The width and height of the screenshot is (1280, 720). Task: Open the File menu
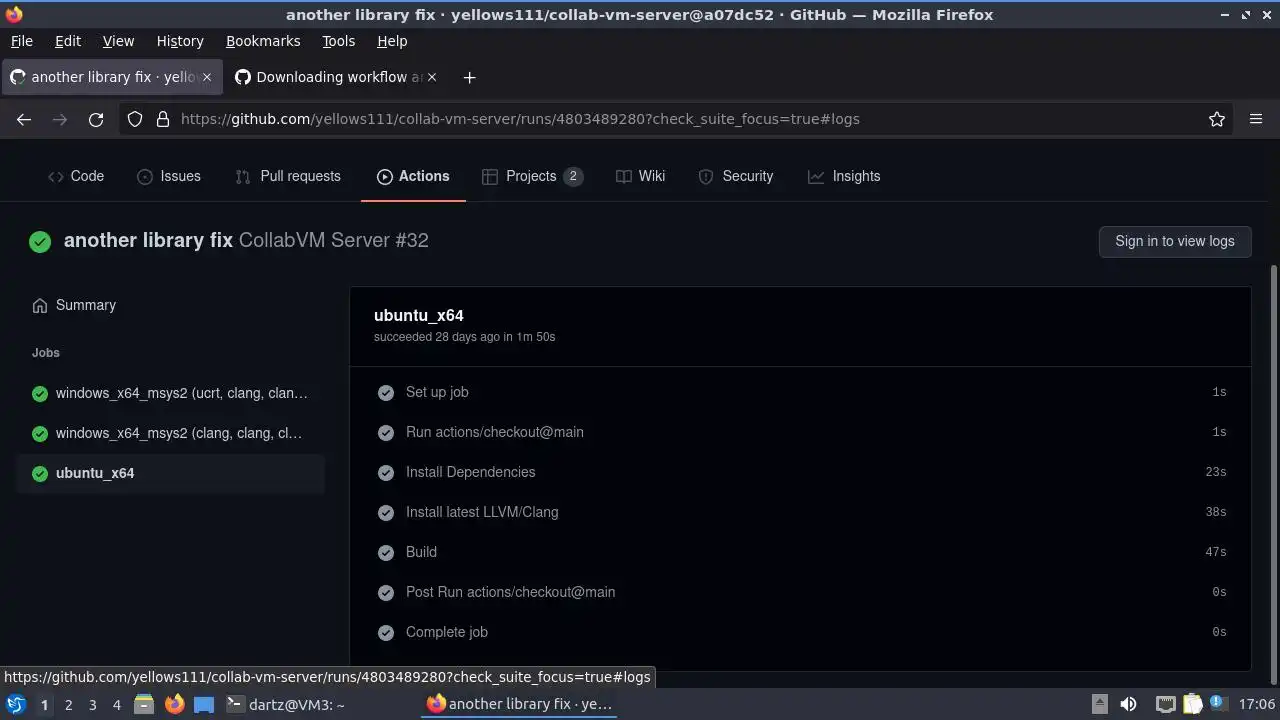click(x=21, y=41)
